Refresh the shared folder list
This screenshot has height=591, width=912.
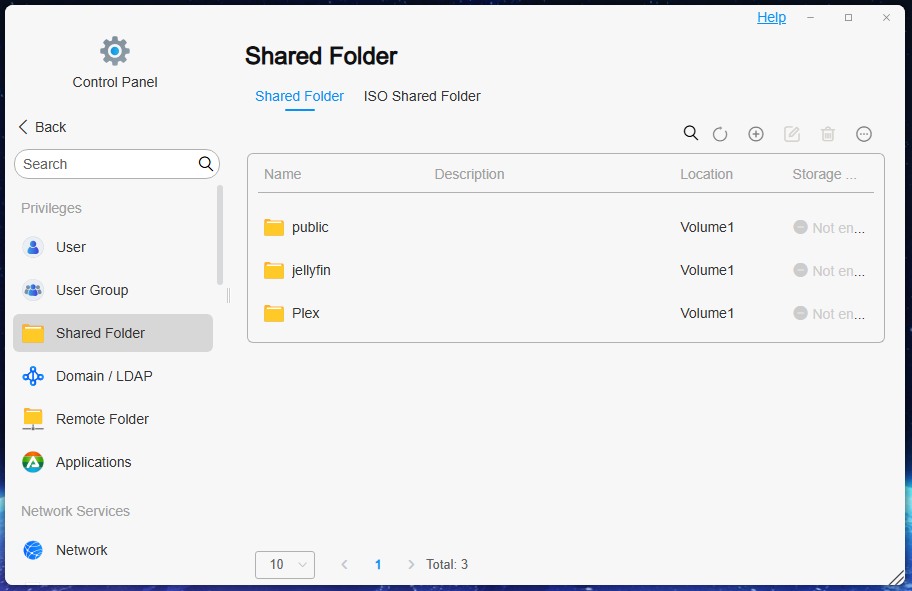coord(720,134)
